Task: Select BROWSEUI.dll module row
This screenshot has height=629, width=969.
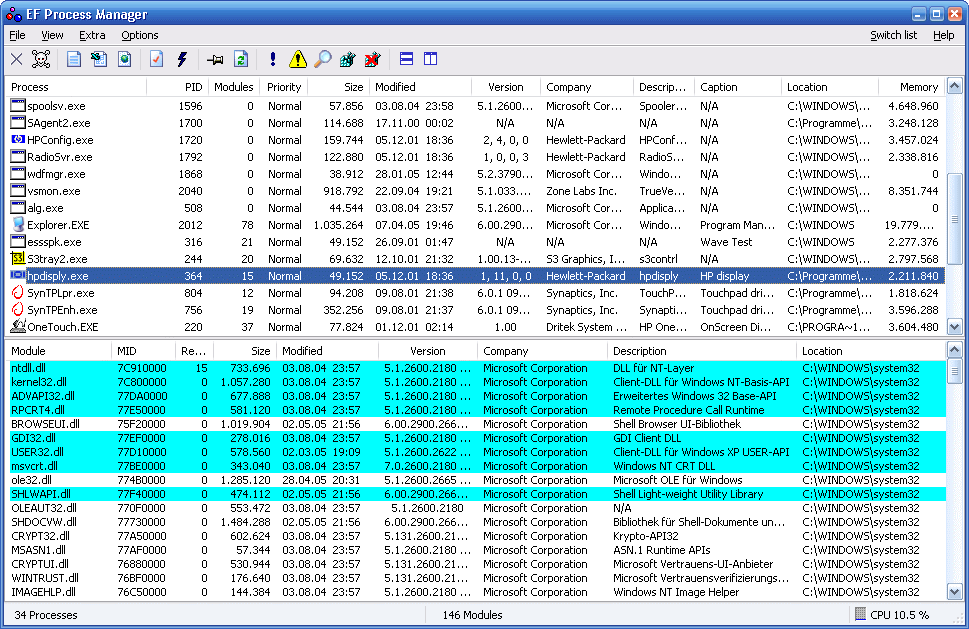Action: click(476, 424)
